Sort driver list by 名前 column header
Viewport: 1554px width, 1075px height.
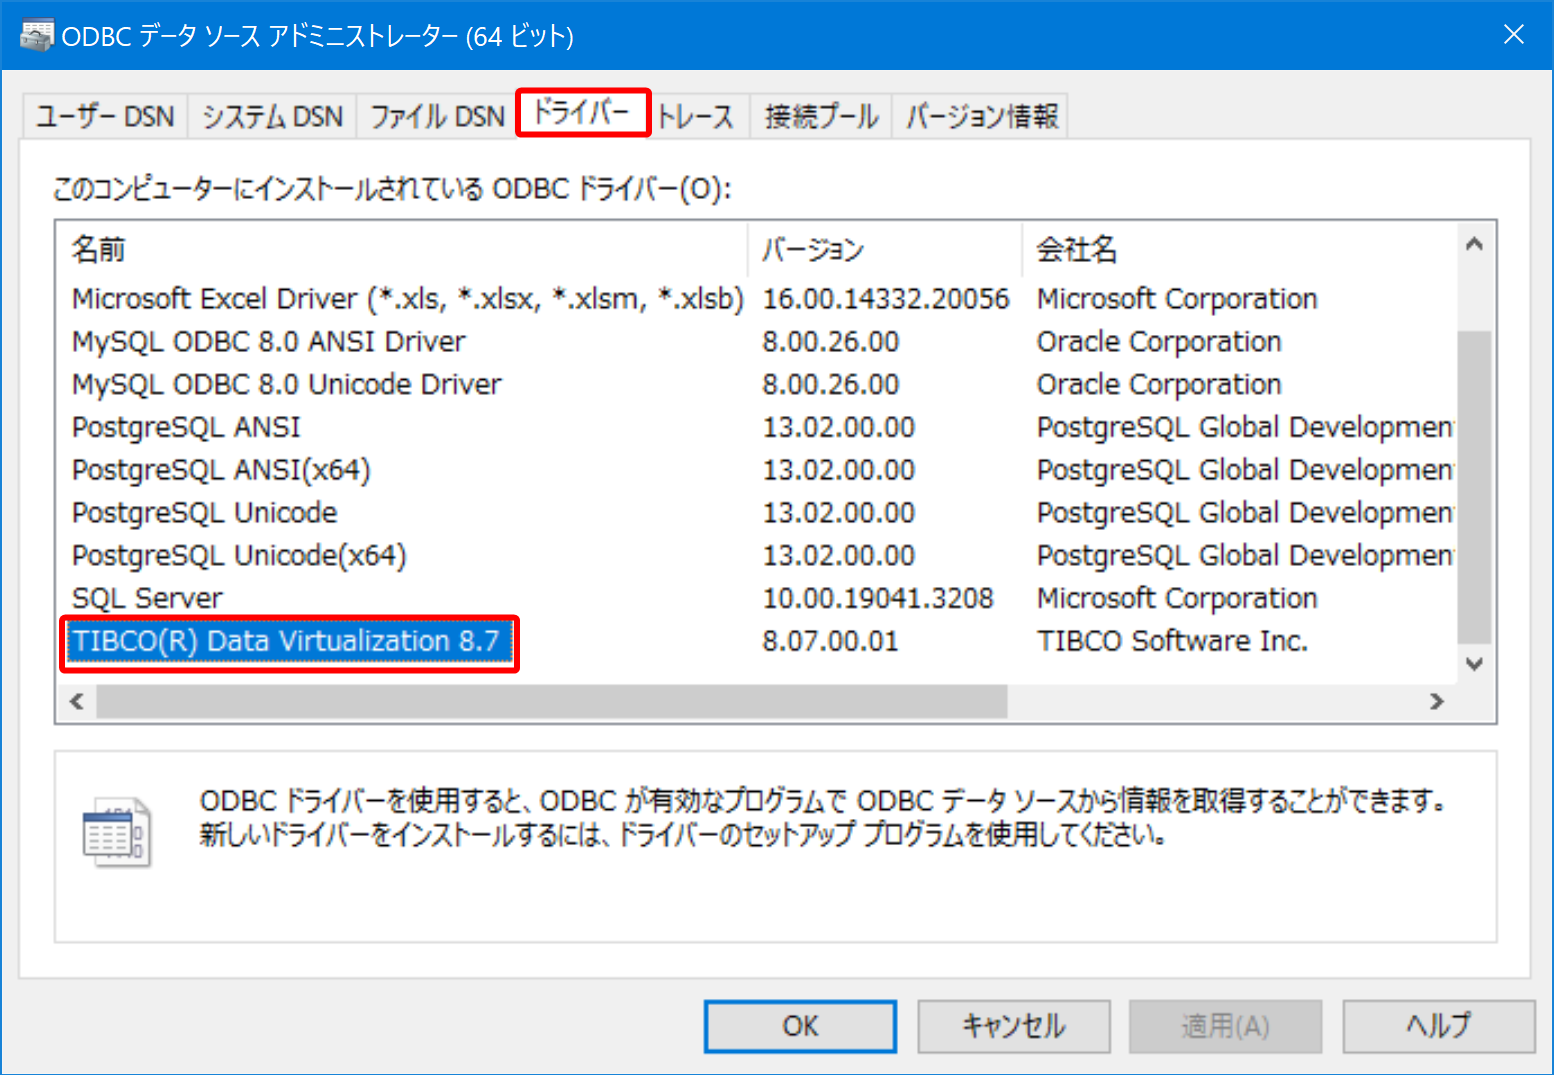point(401,249)
